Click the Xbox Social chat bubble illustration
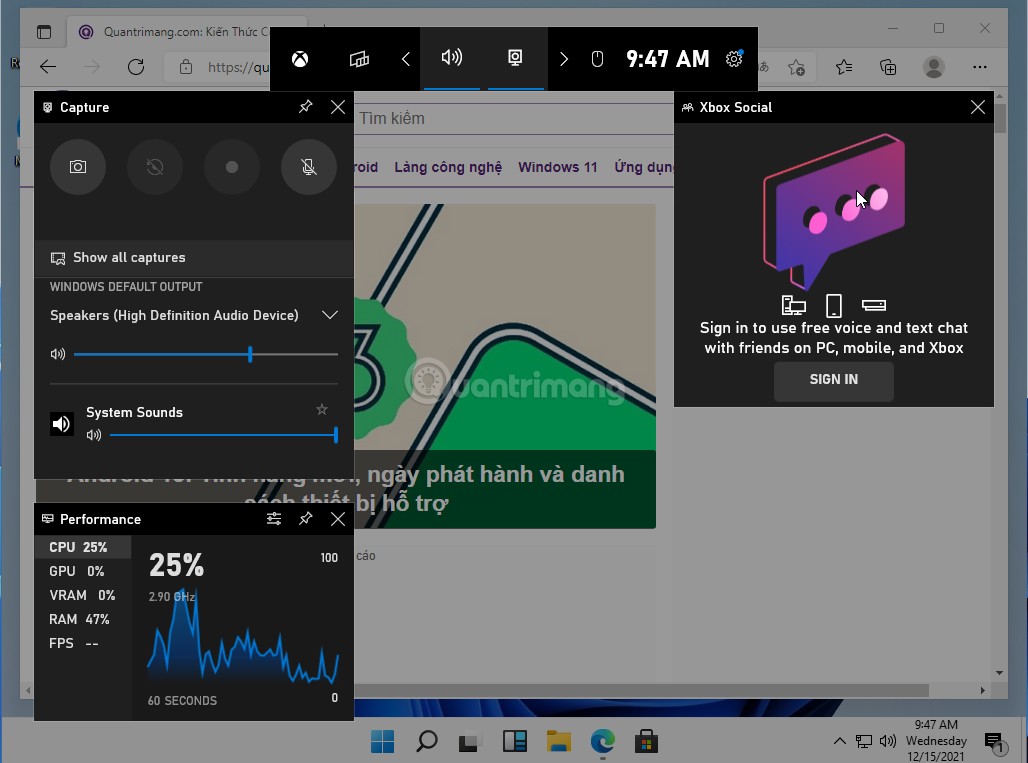 tap(833, 211)
